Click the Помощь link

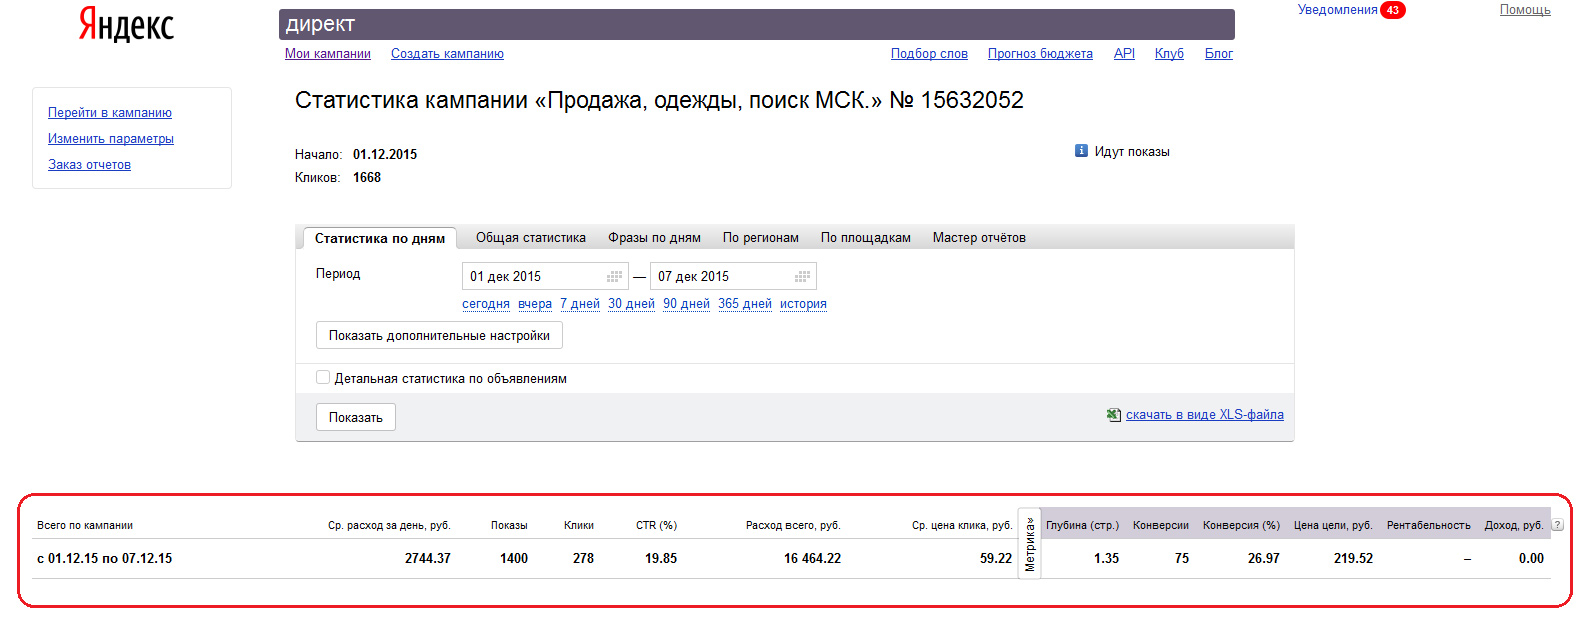pos(1525,10)
